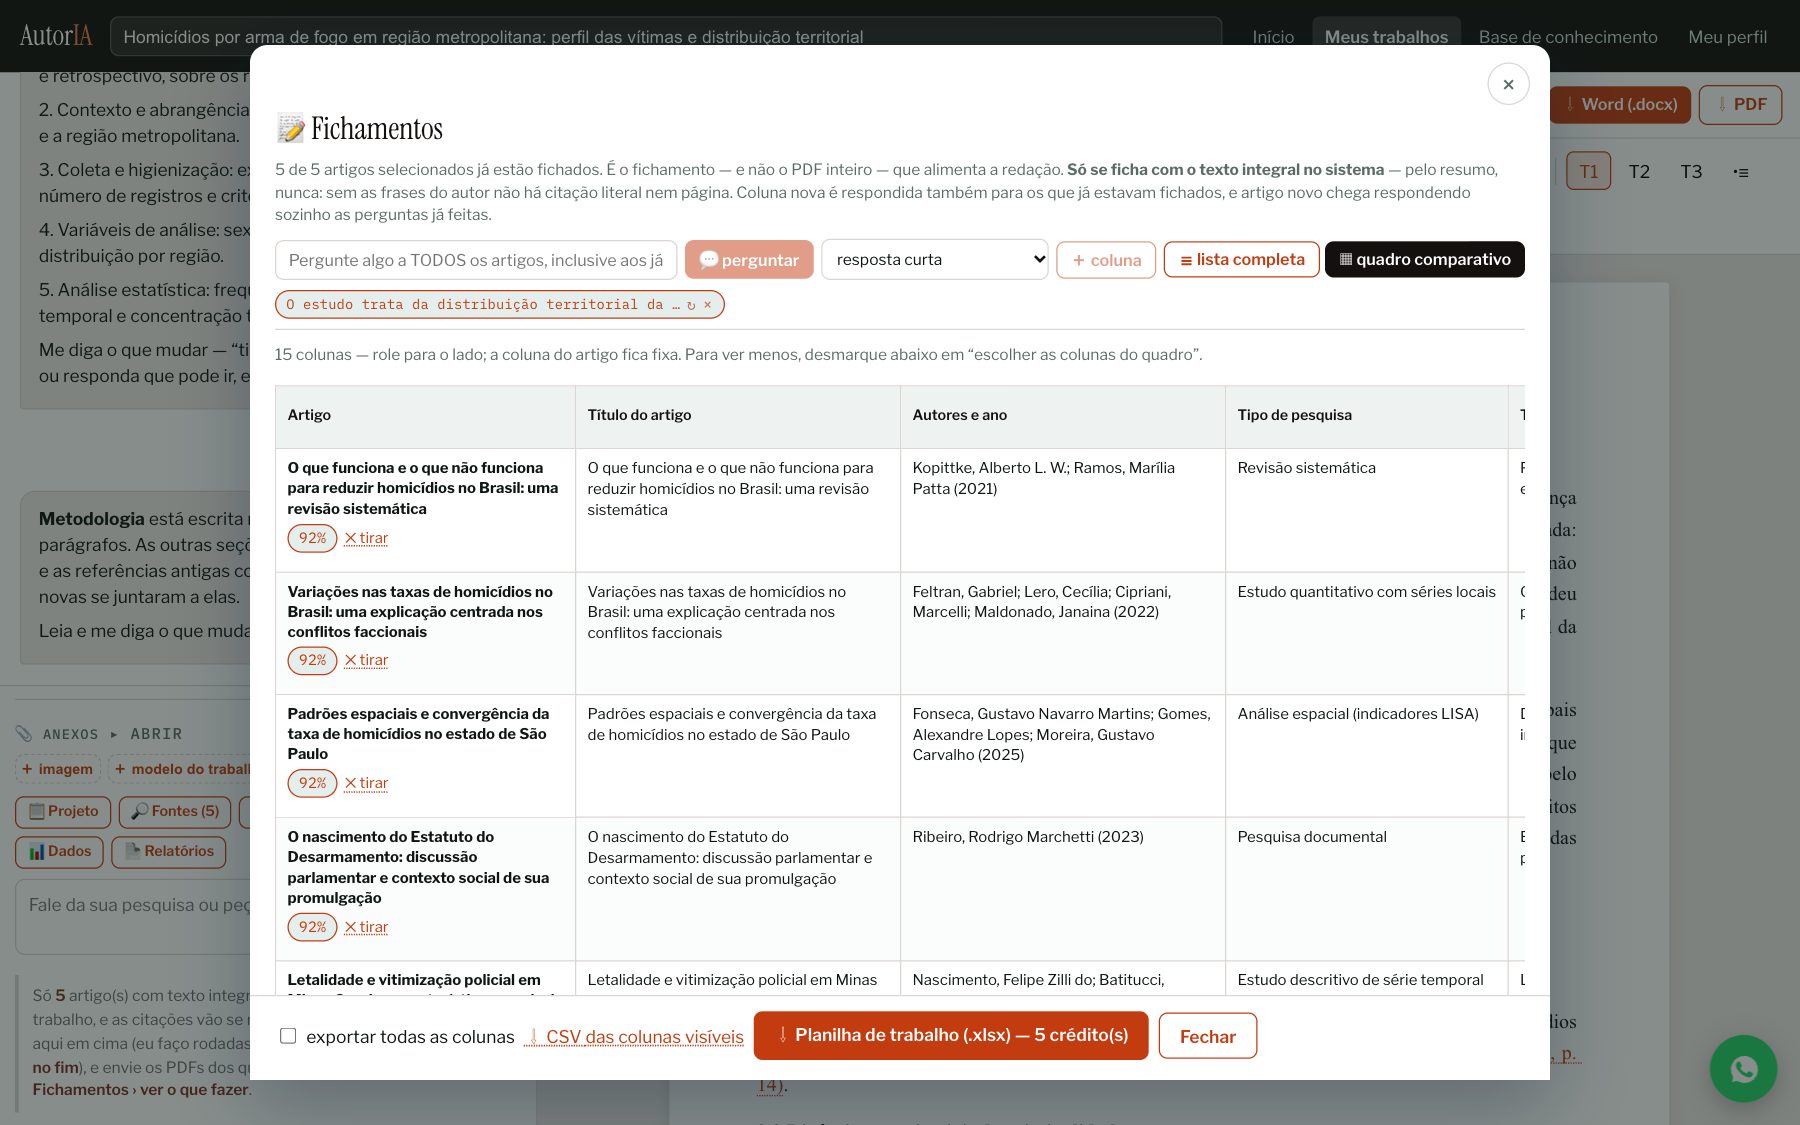Open the green WhatsApp chat bubble
The height and width of the screenshot is (1125, 1800).
pos(1743,1068)
